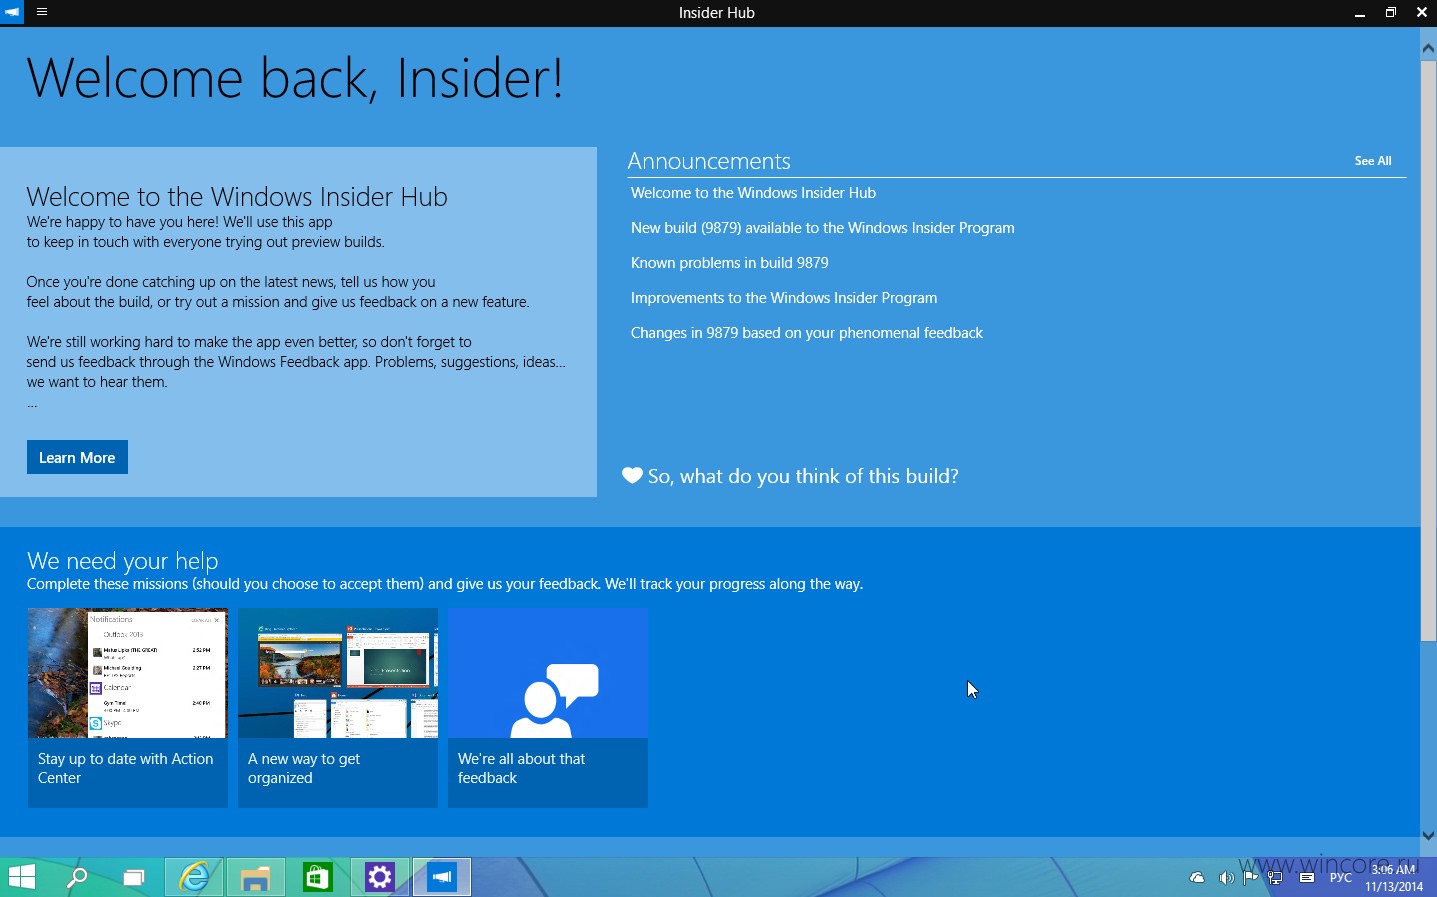The width and height of the screenshot is (1437, 897).
Task: Click the OneDrive cloud tray icon
Action: coord(1197,878)
